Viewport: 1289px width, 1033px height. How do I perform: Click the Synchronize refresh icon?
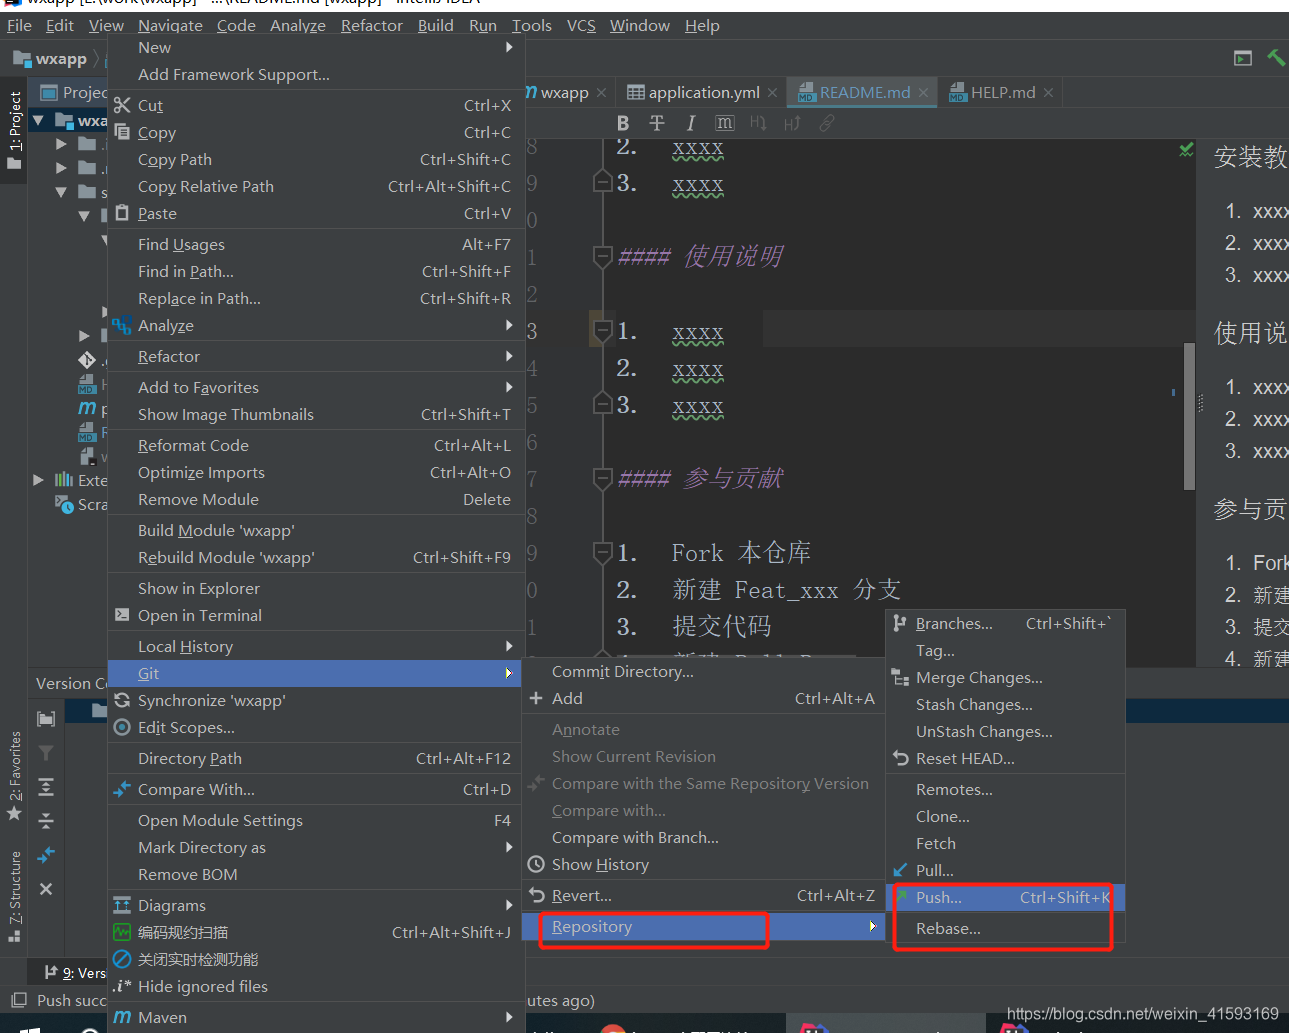(x=122, y=700)
